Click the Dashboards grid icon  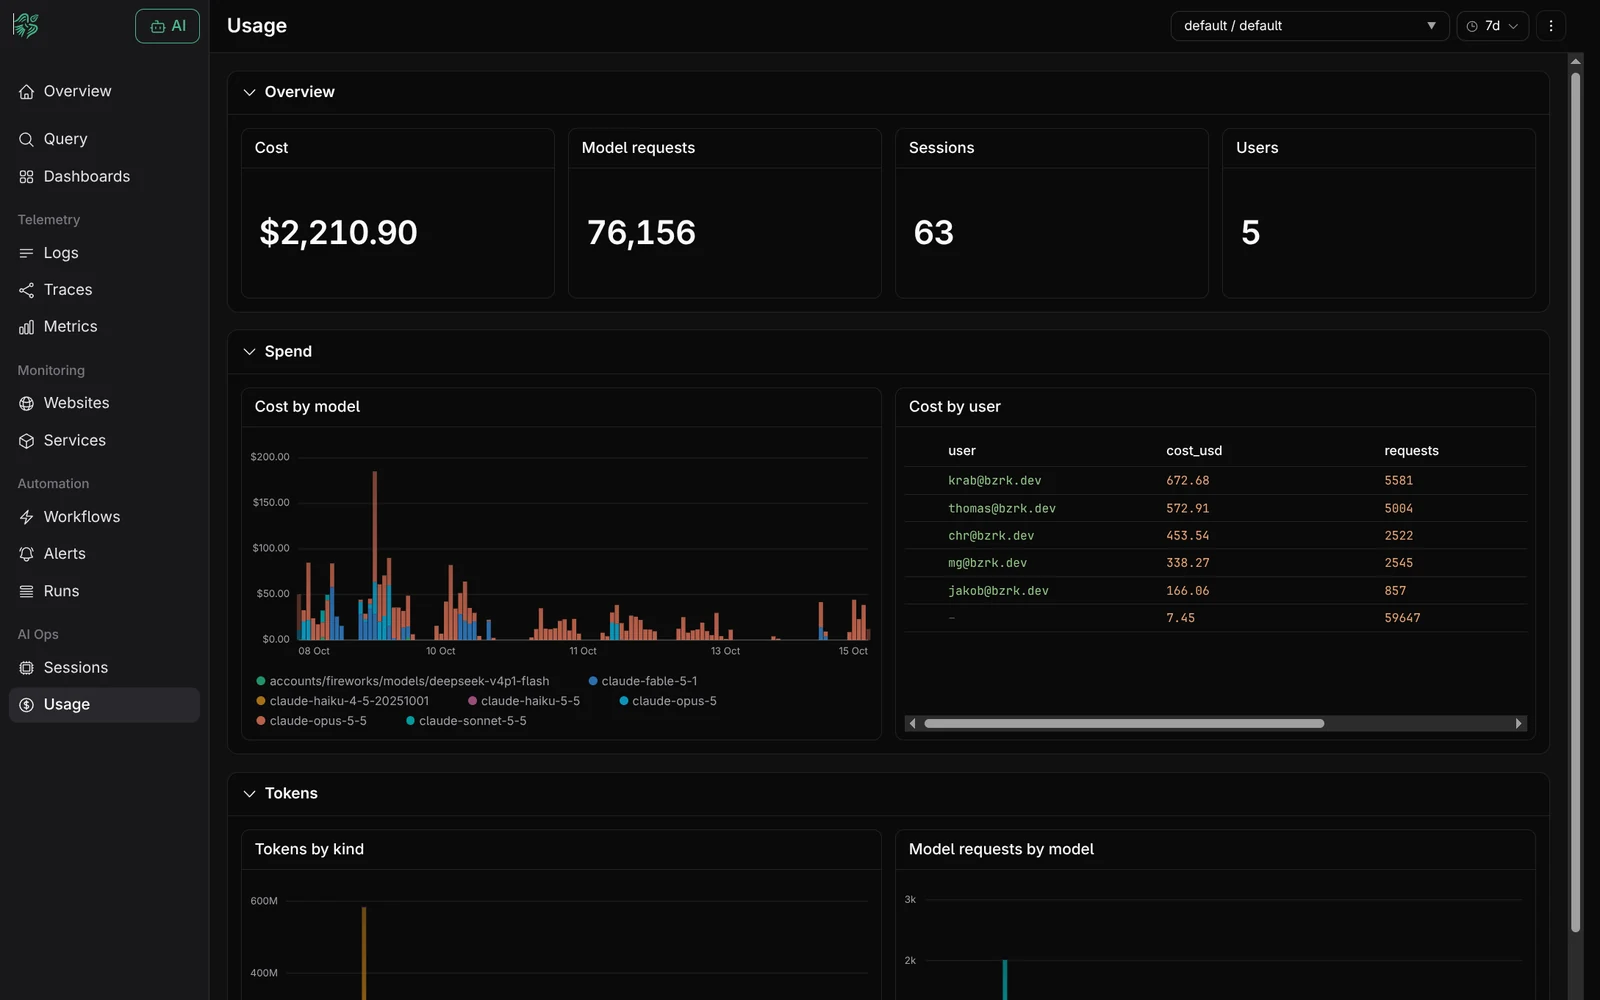click(26, 177)
